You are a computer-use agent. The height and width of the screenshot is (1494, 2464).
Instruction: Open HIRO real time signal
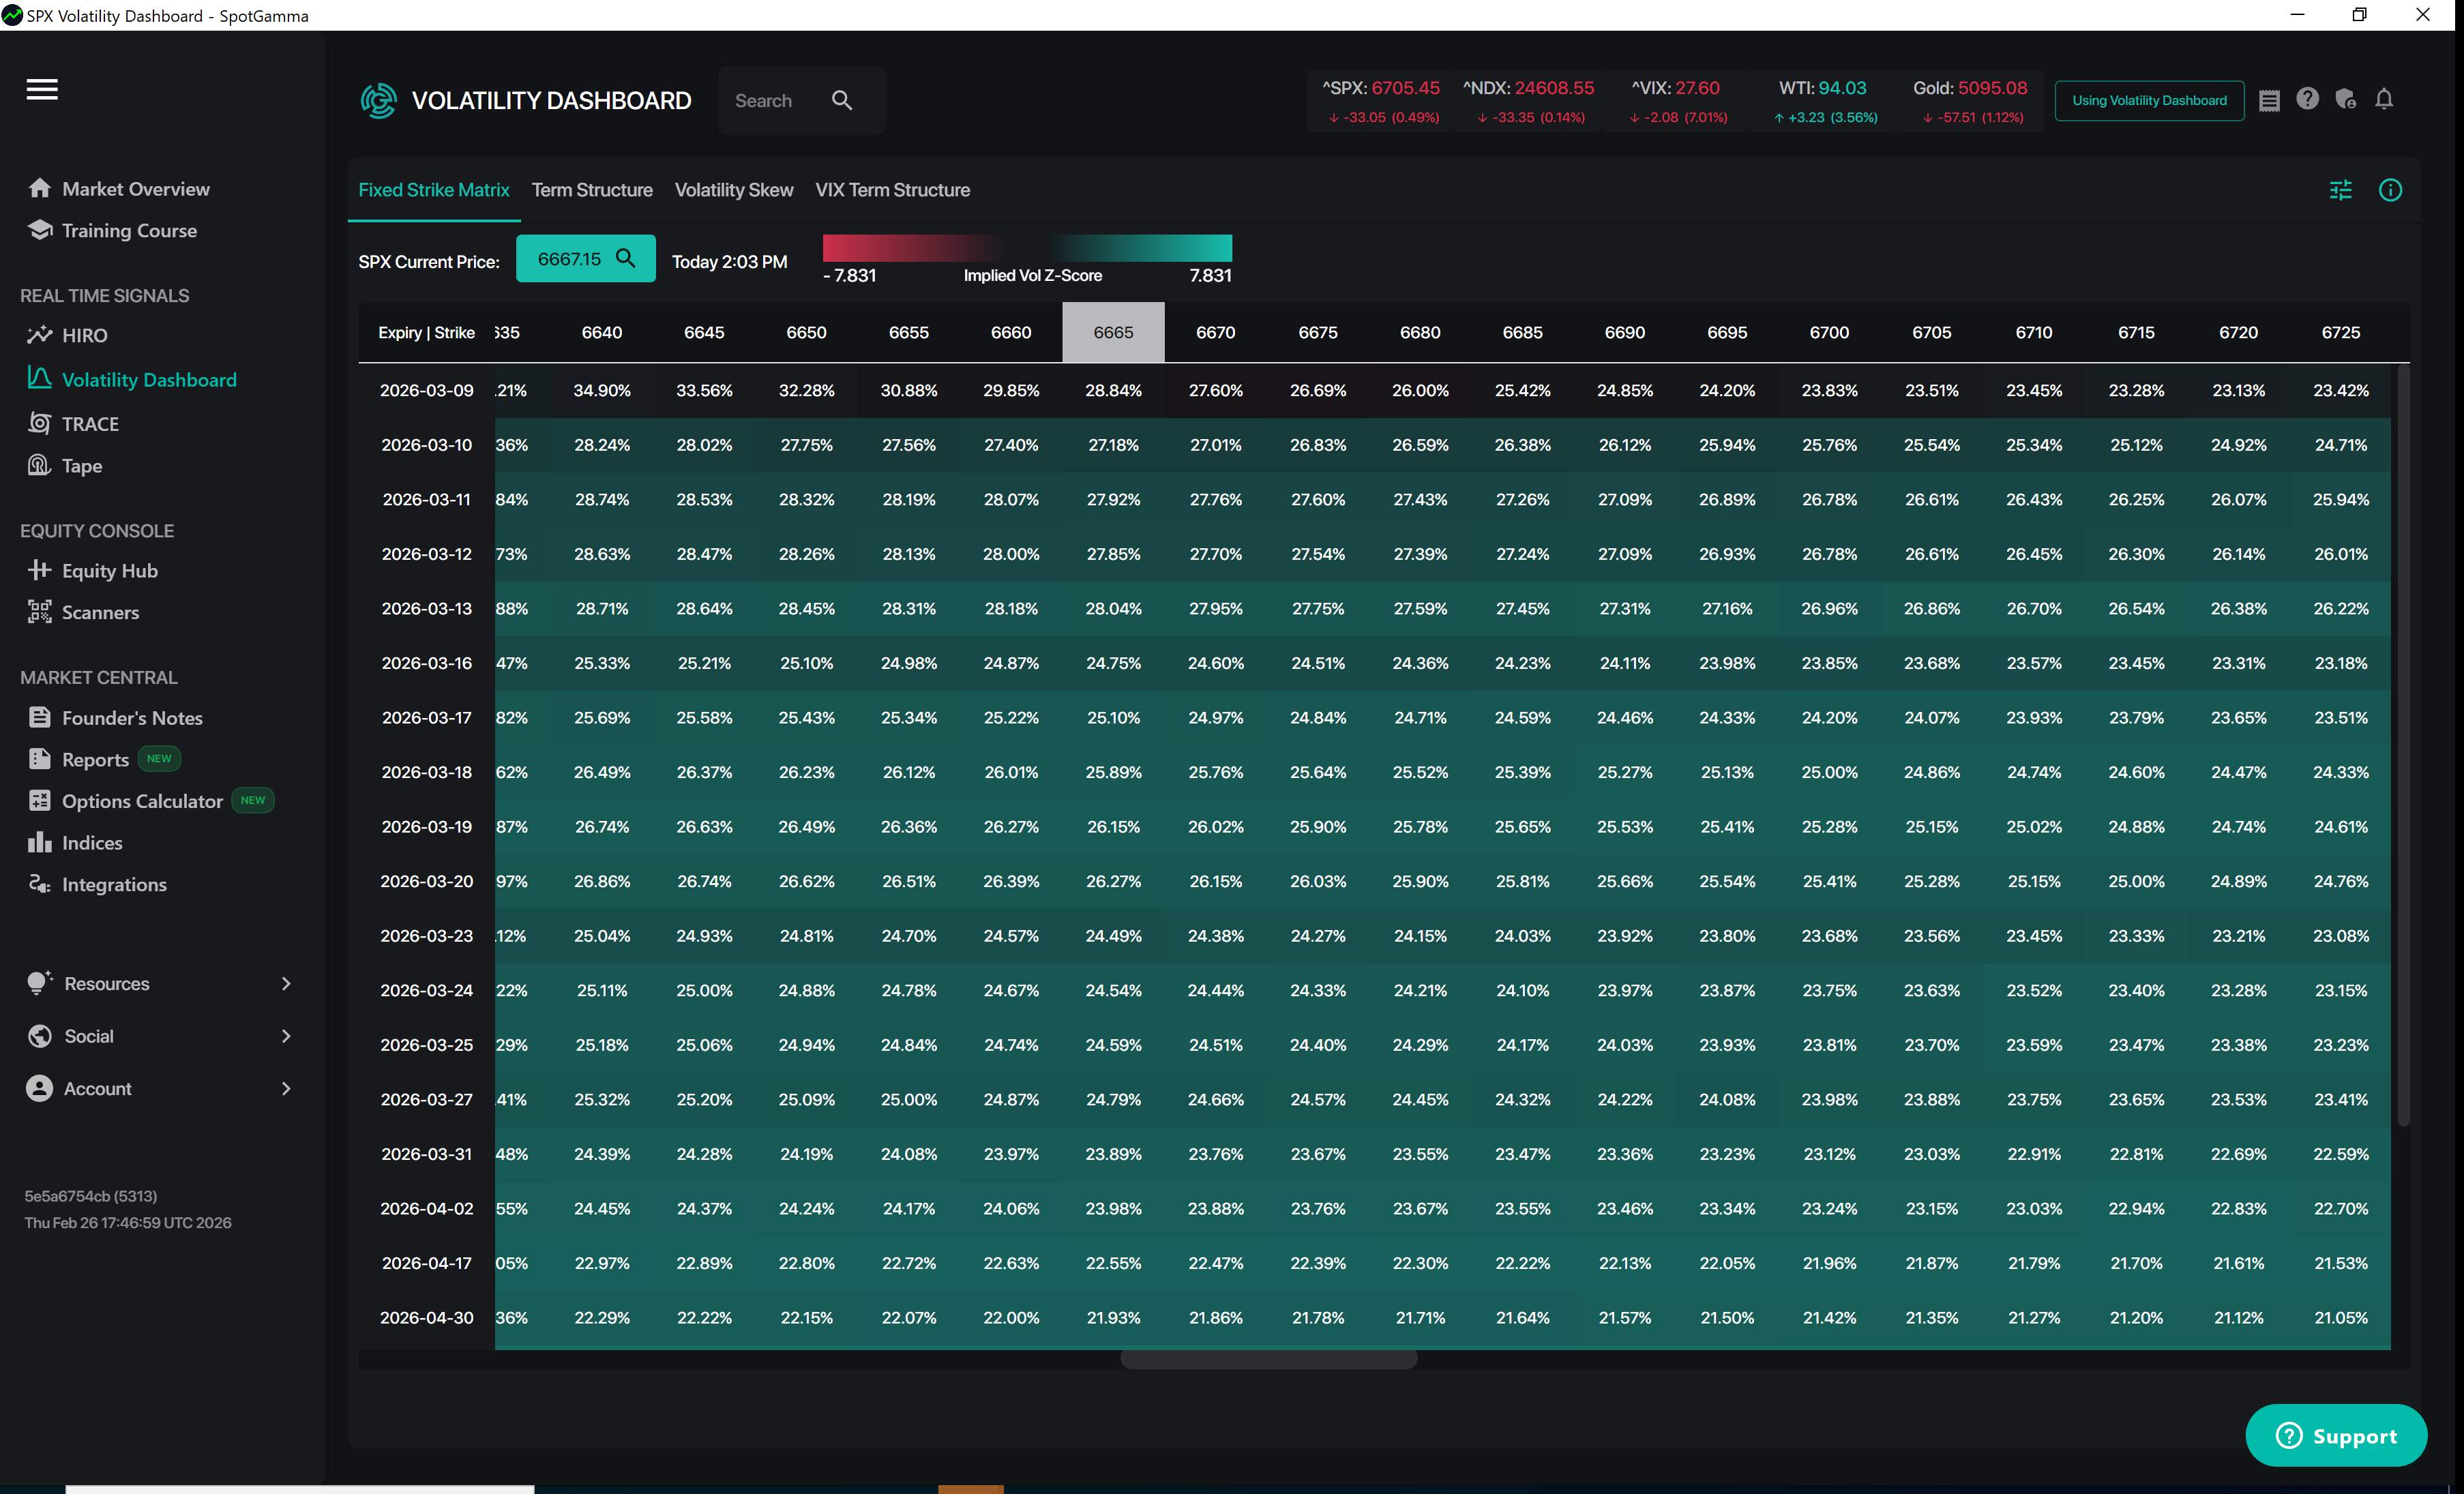click(x=84, y=335)
